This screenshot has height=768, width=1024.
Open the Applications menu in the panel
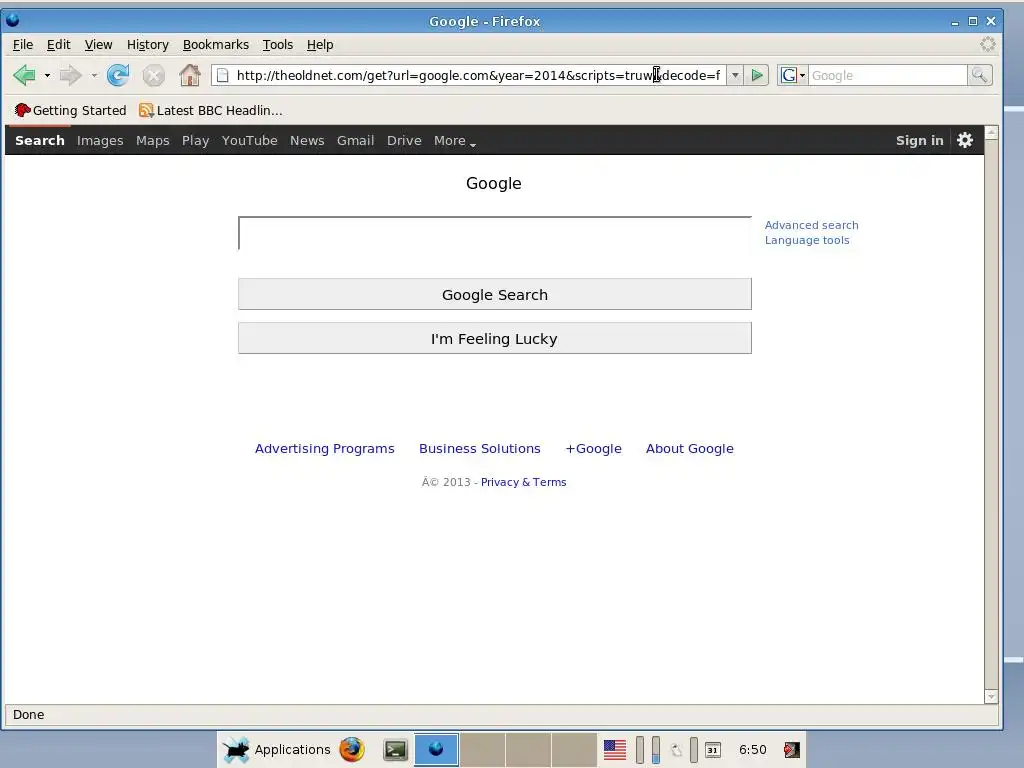(x=276, y=750)
